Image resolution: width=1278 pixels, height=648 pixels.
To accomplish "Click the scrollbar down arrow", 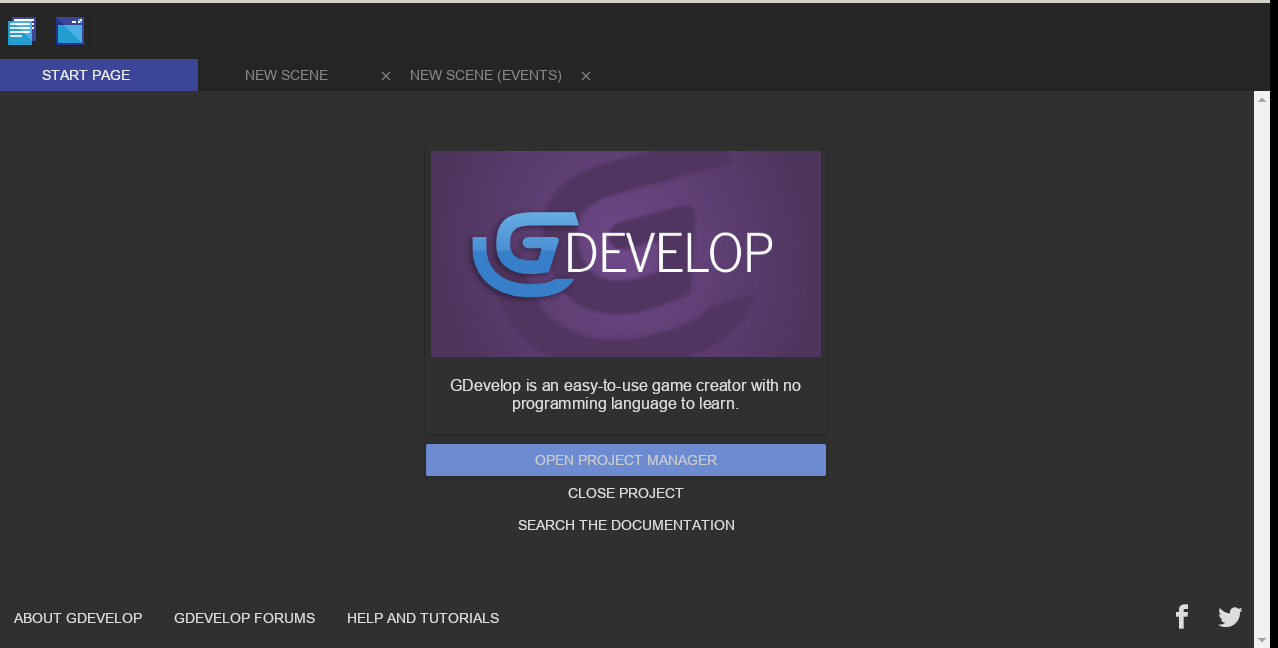I will click(1262, 640).
